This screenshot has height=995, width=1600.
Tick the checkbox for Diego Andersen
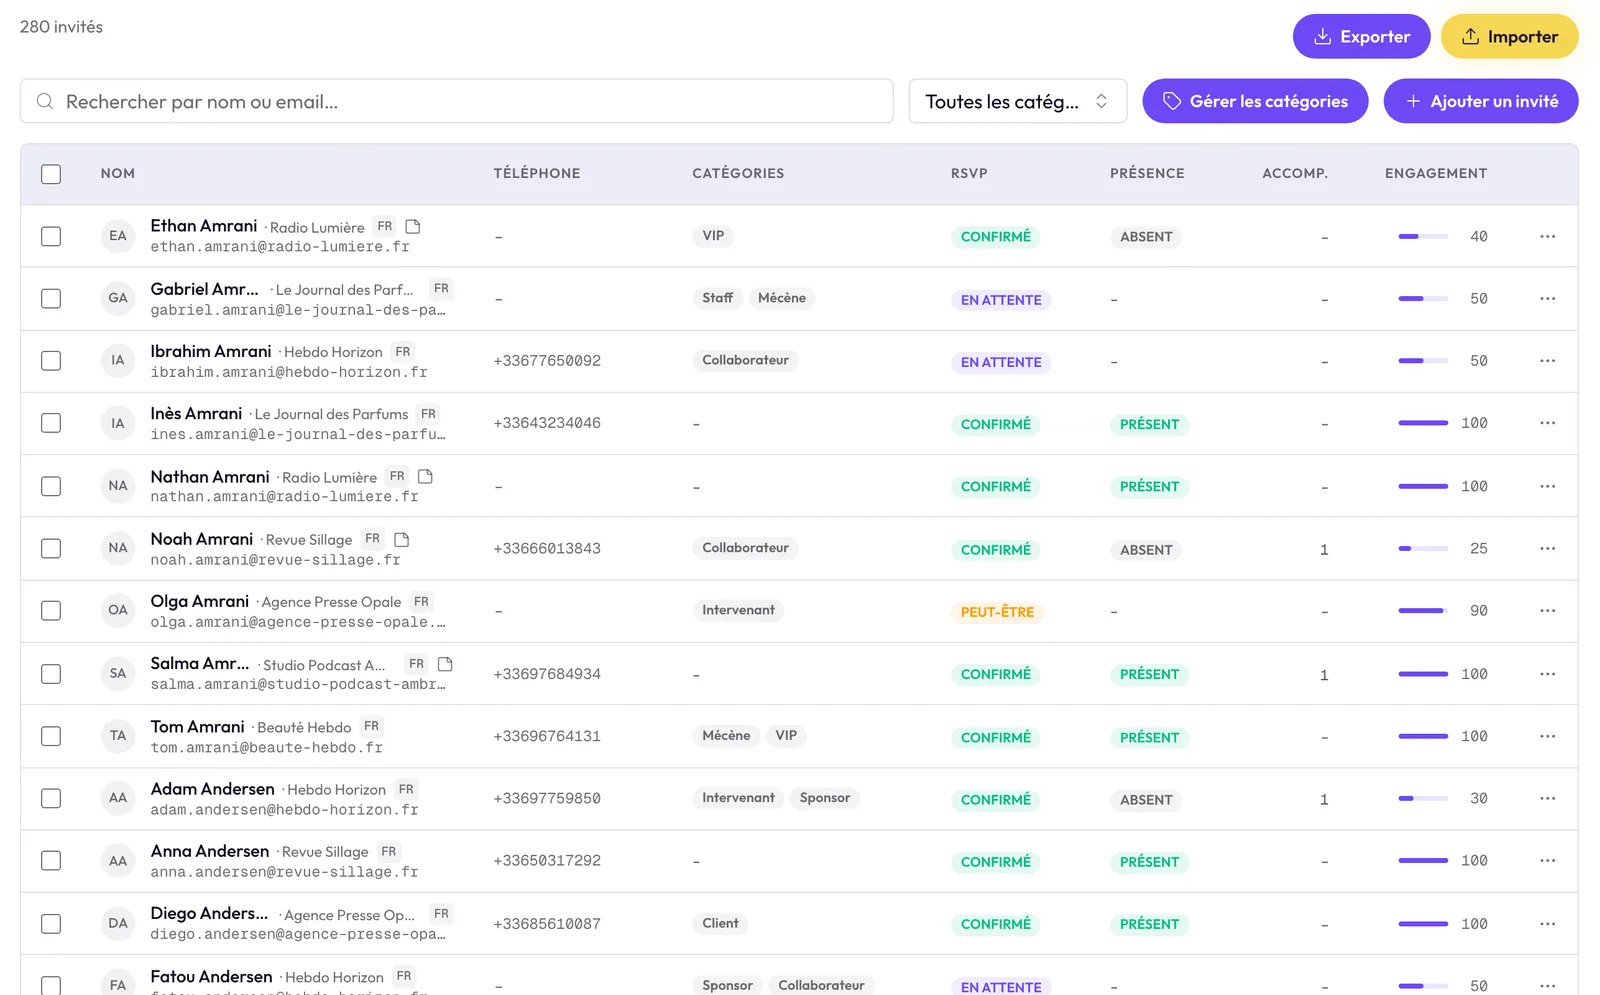[x=51, y=924]
